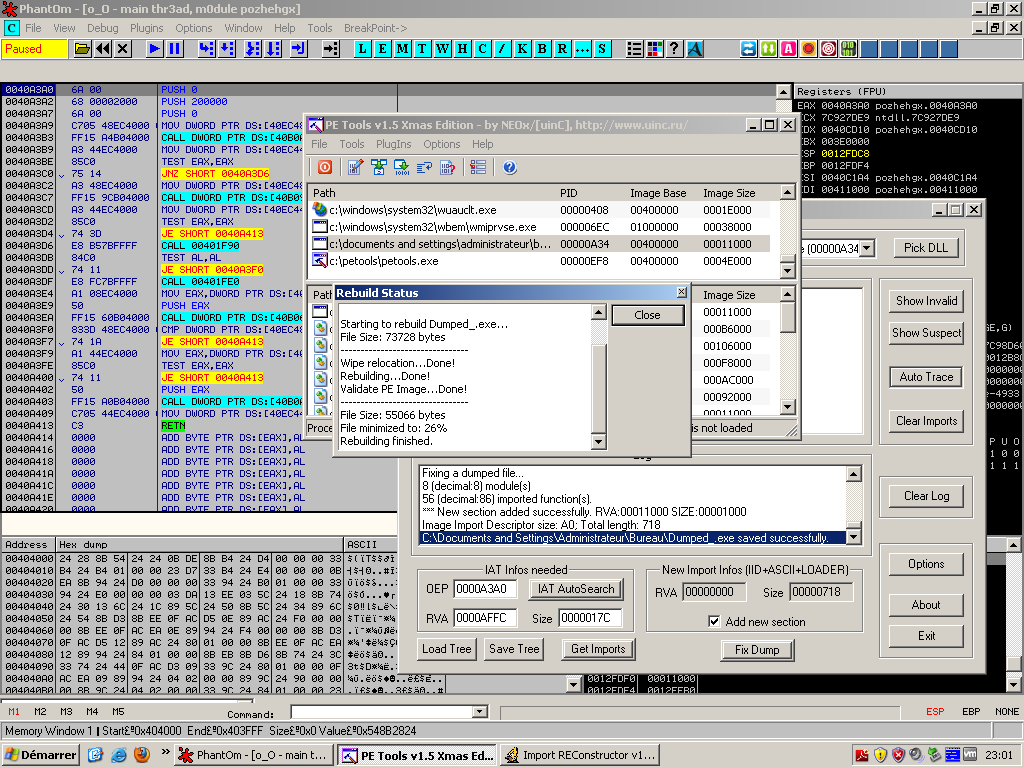
Task: Toggle the Add new section checkbox
Action: click(x=714, y=622)
